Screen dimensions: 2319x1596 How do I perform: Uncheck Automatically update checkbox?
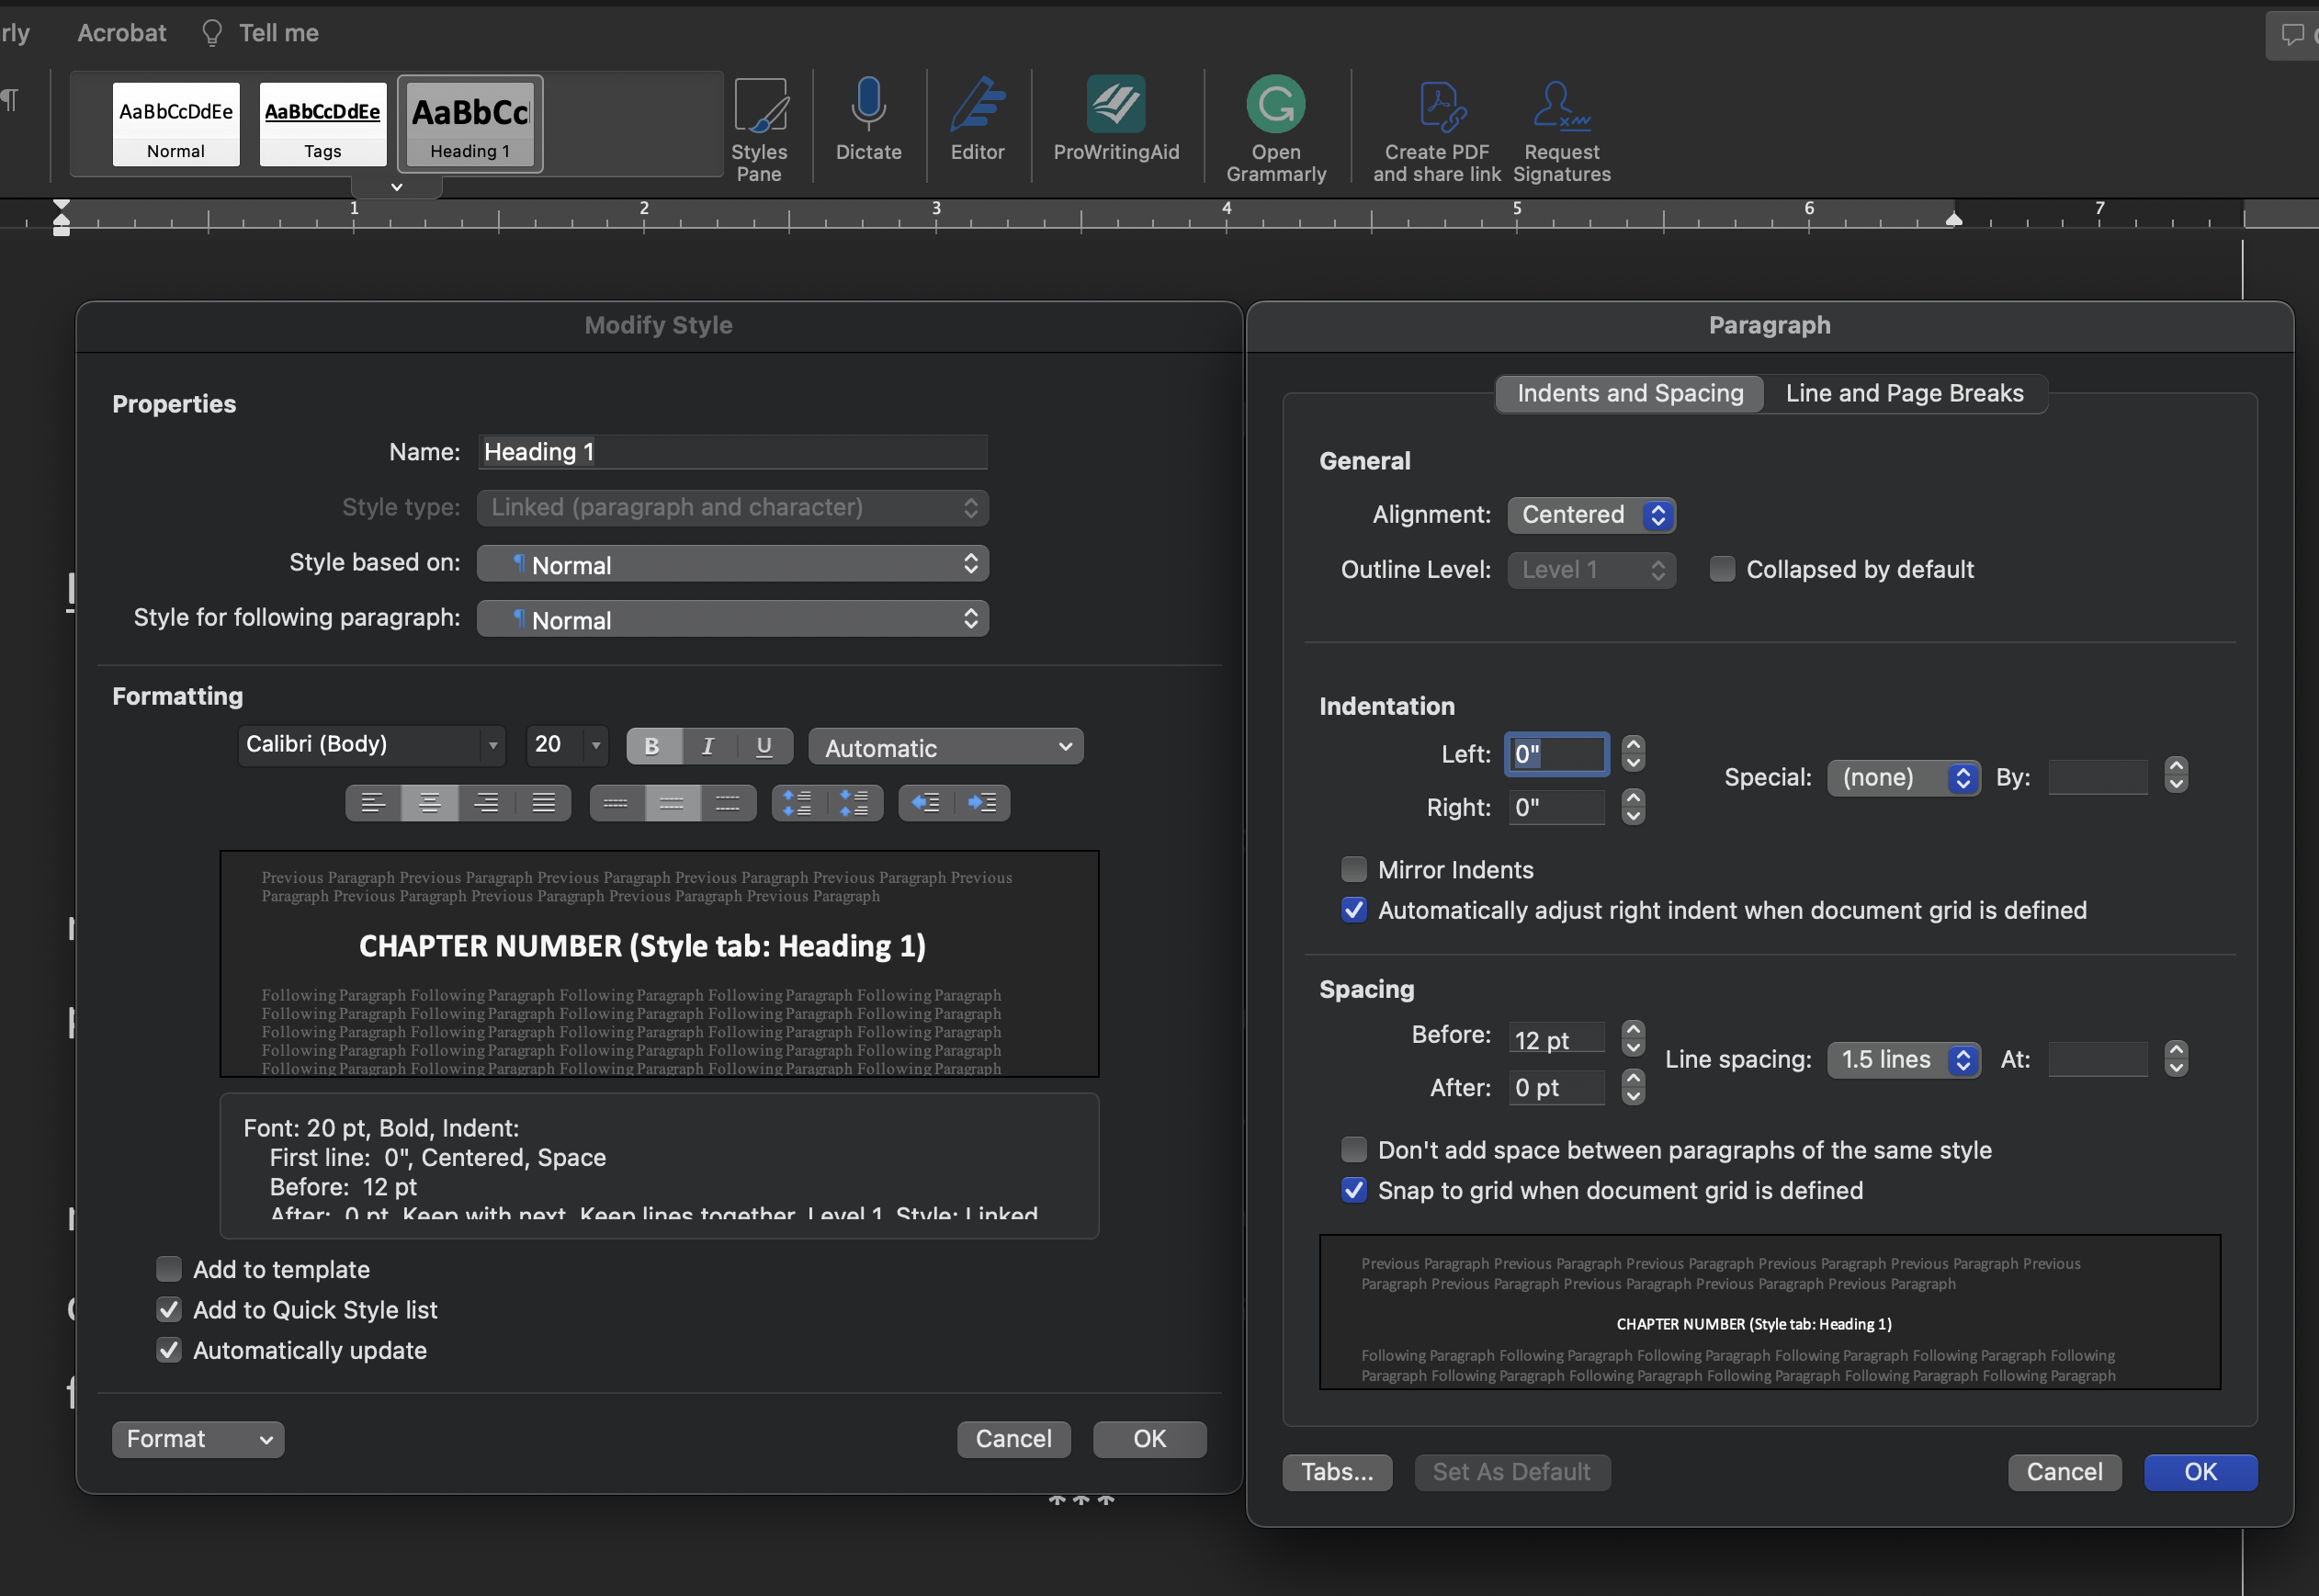[169, 1350]
